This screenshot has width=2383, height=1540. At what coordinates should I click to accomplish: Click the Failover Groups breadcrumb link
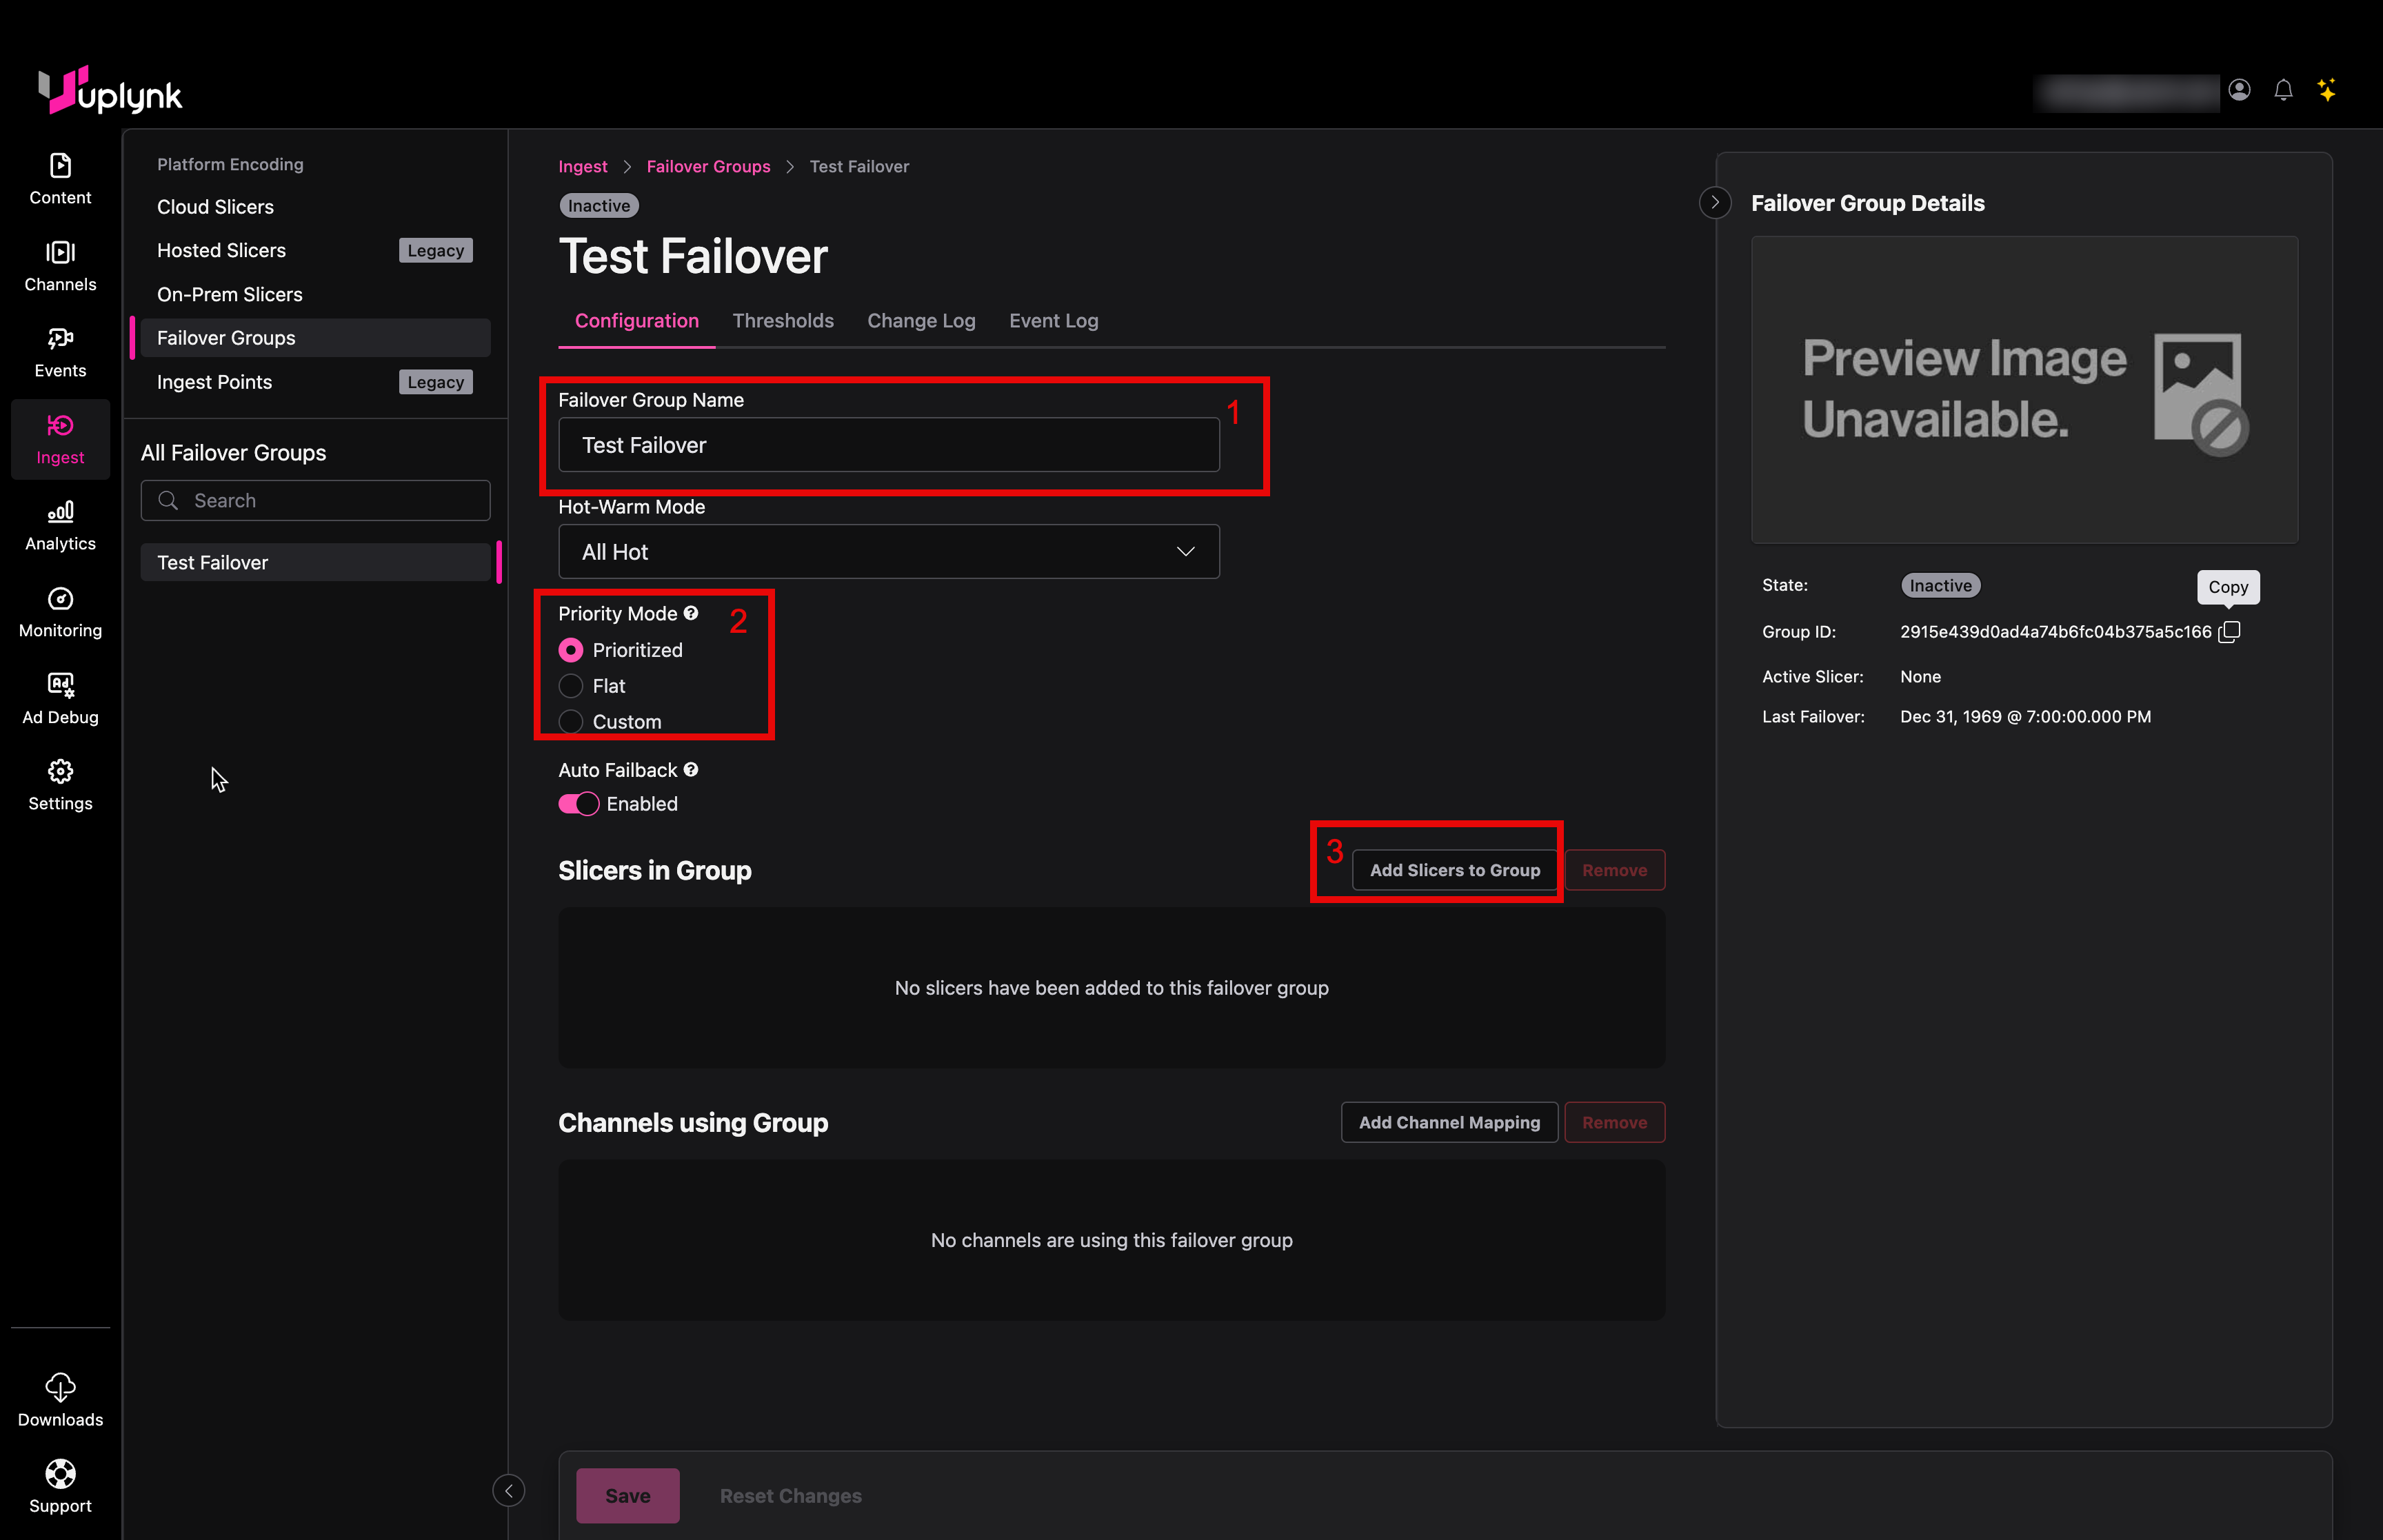708,167
